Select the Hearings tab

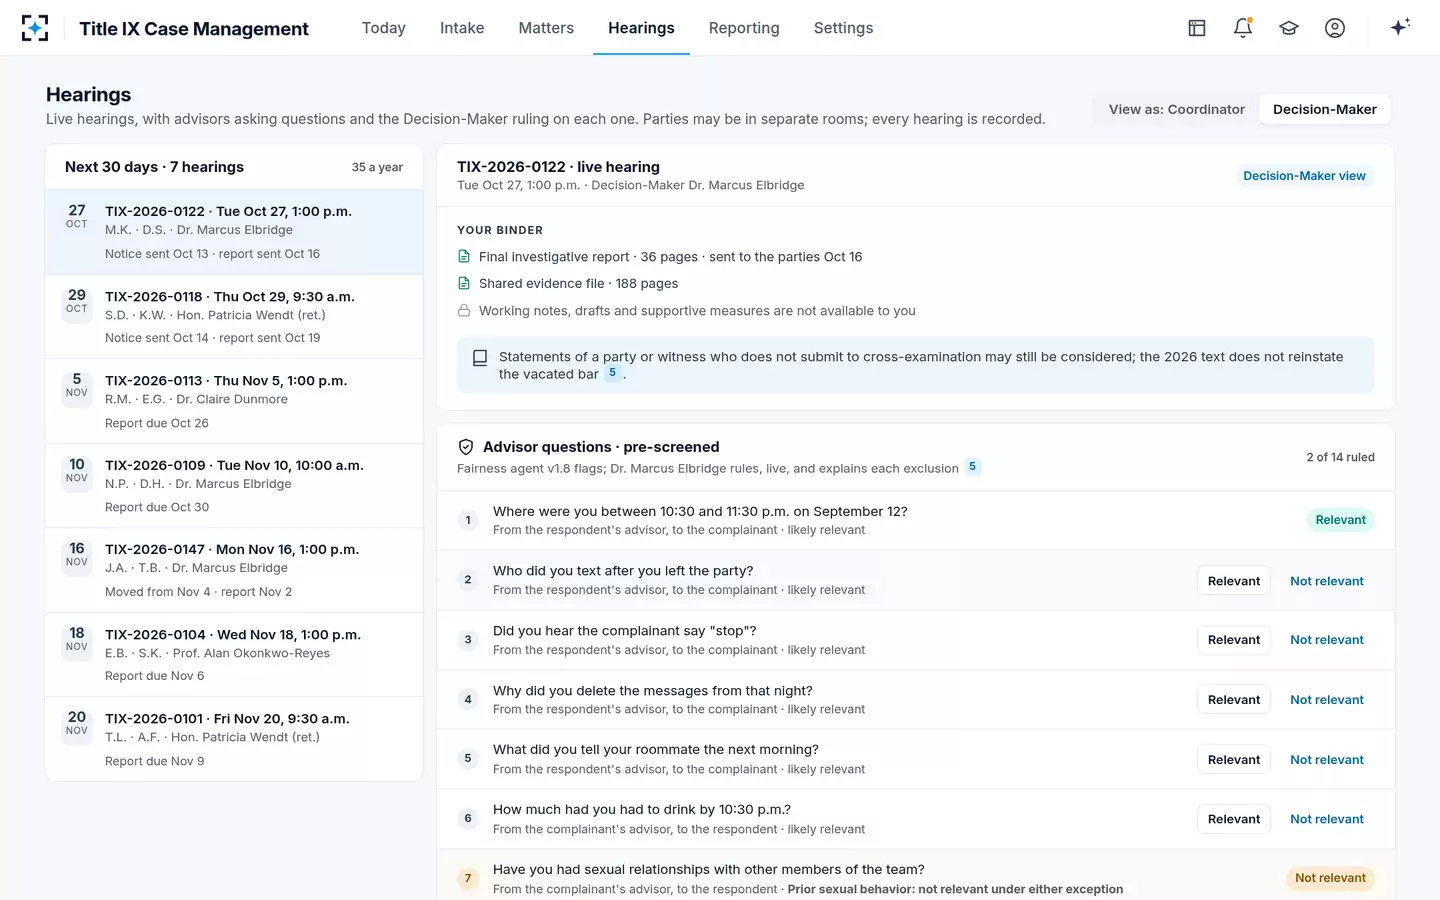point(641,28)
